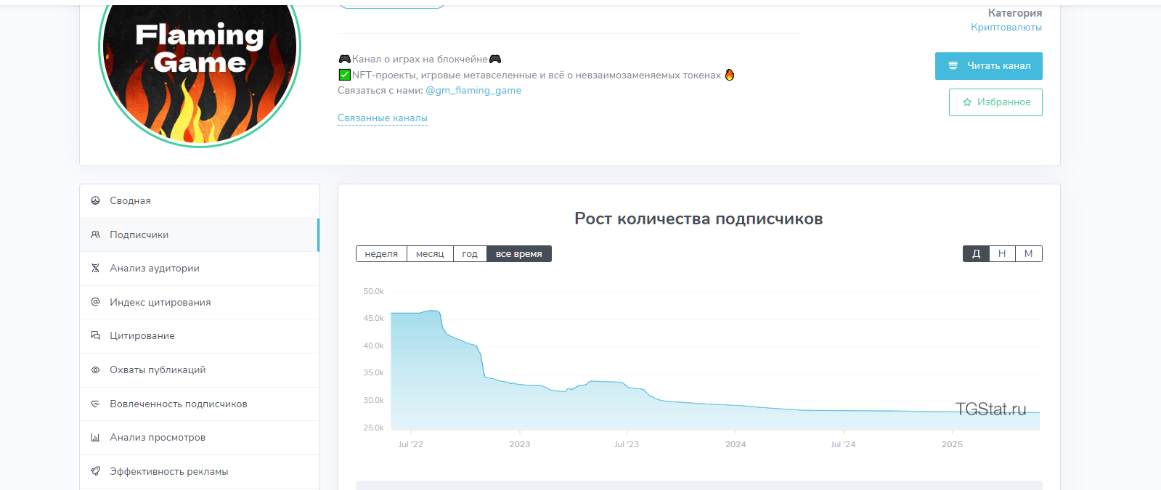The image size is (1161, 490).
Task: Open Охваты публикаций section
Action: (199, 369)
